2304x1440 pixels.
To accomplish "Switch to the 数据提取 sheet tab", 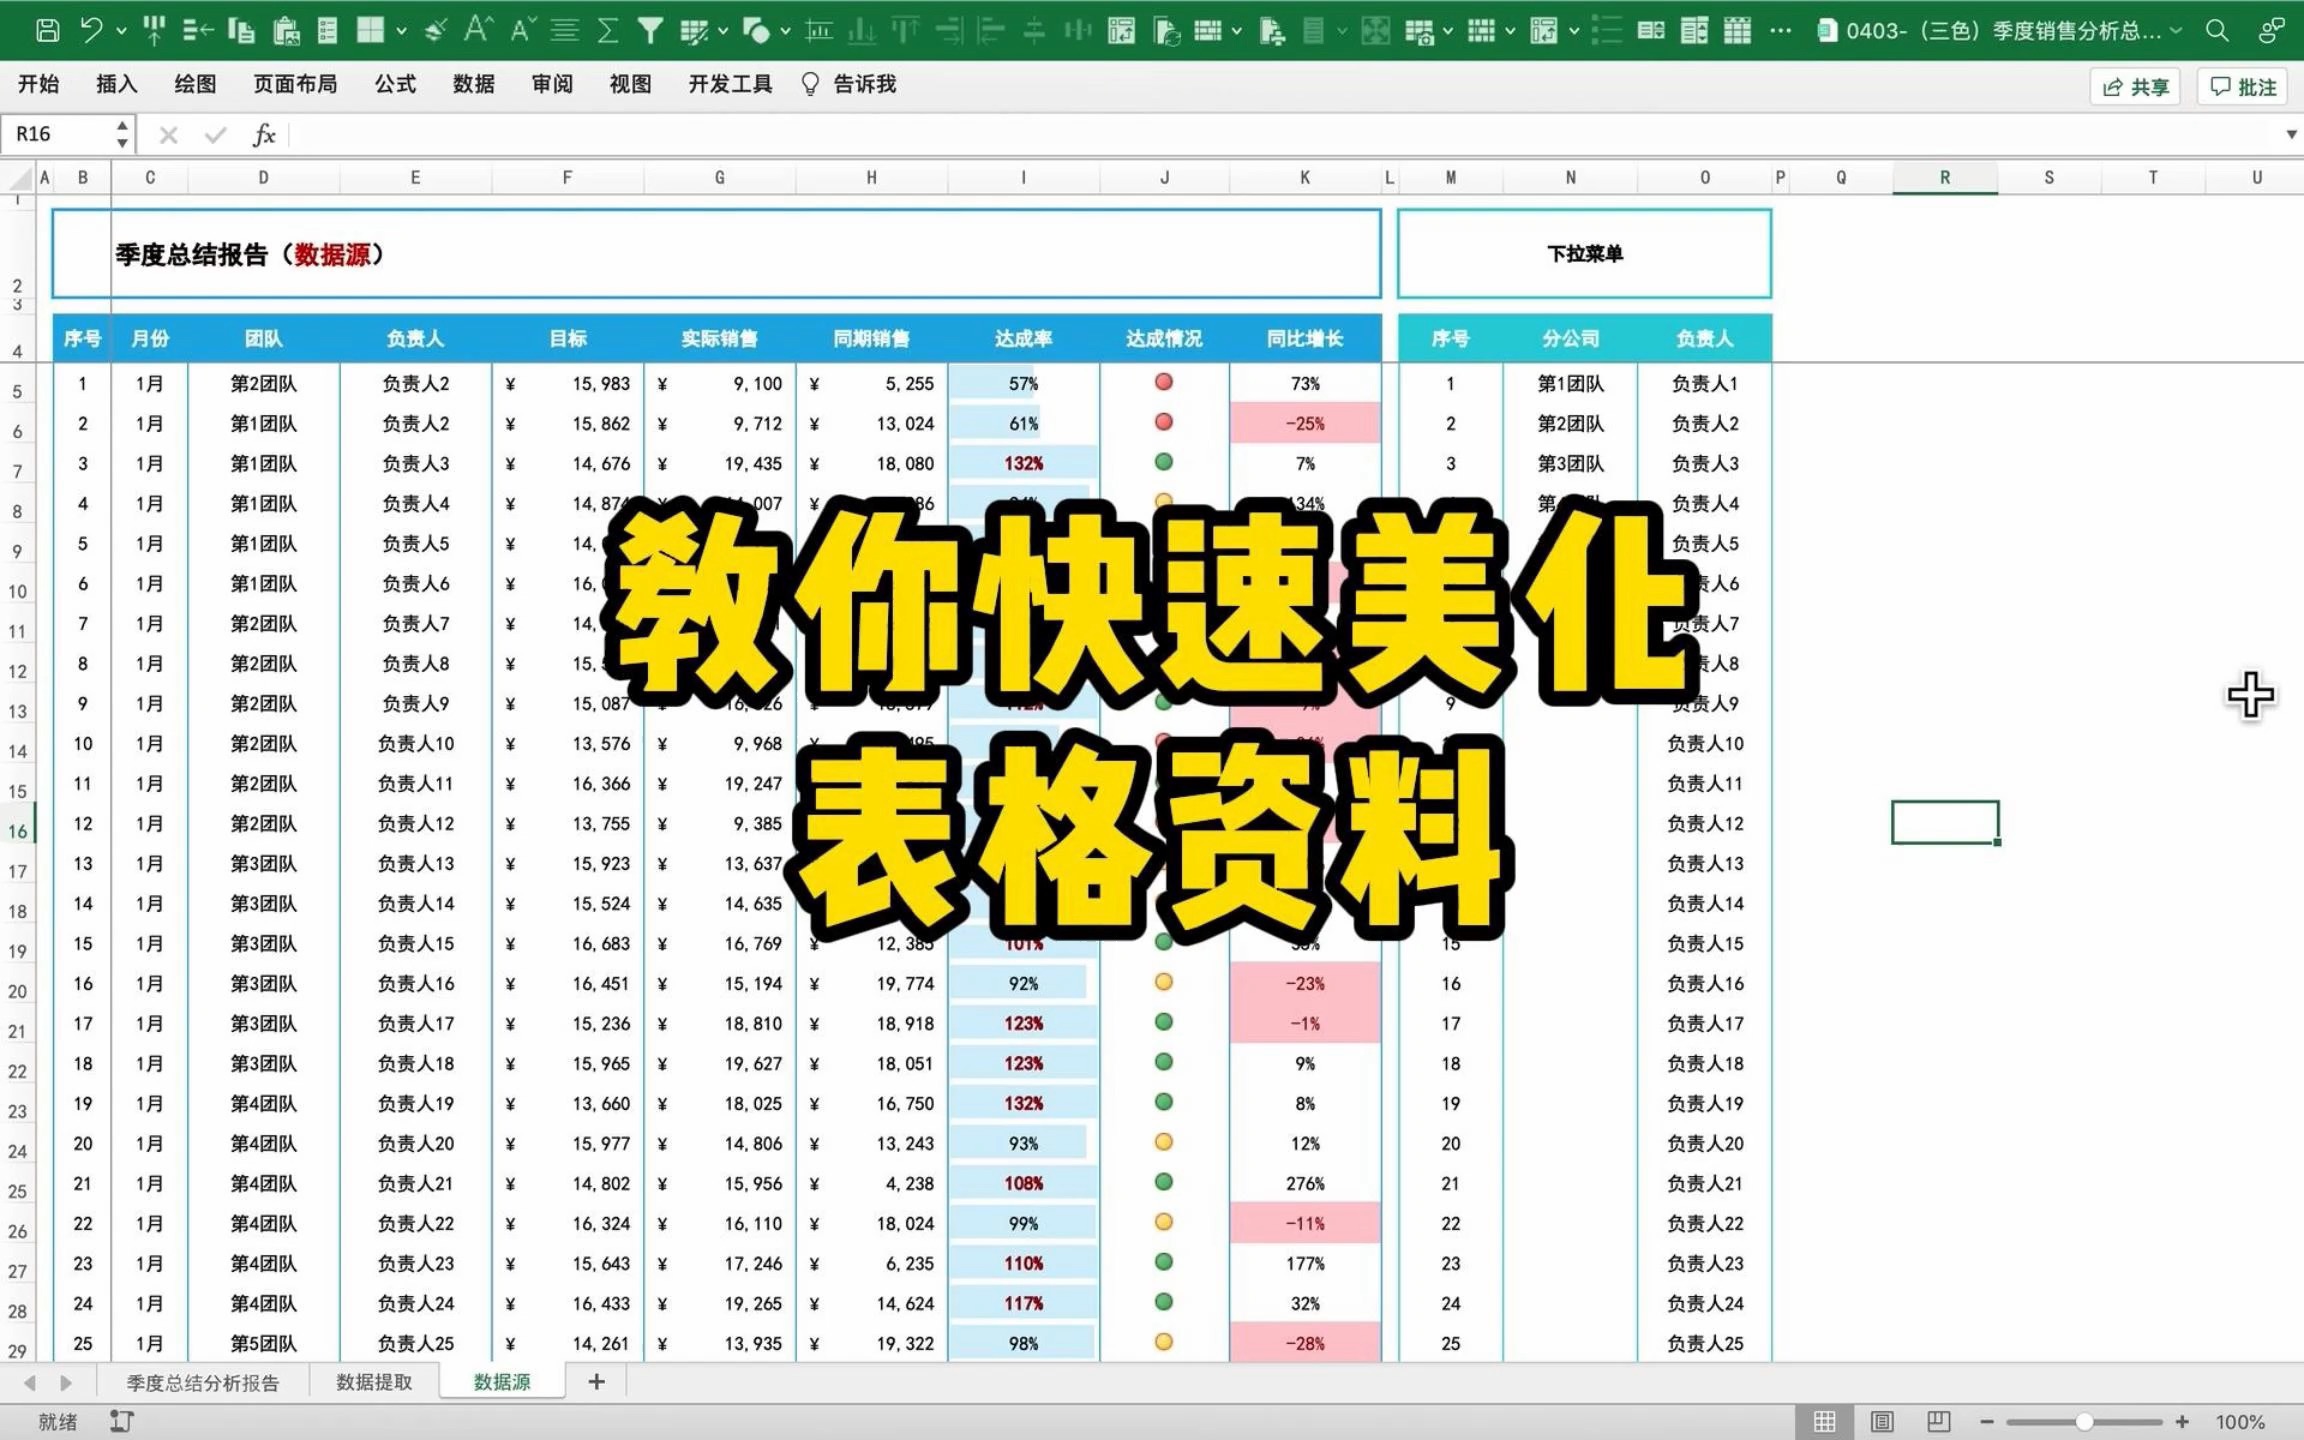I will click(x=373, y=1381).
